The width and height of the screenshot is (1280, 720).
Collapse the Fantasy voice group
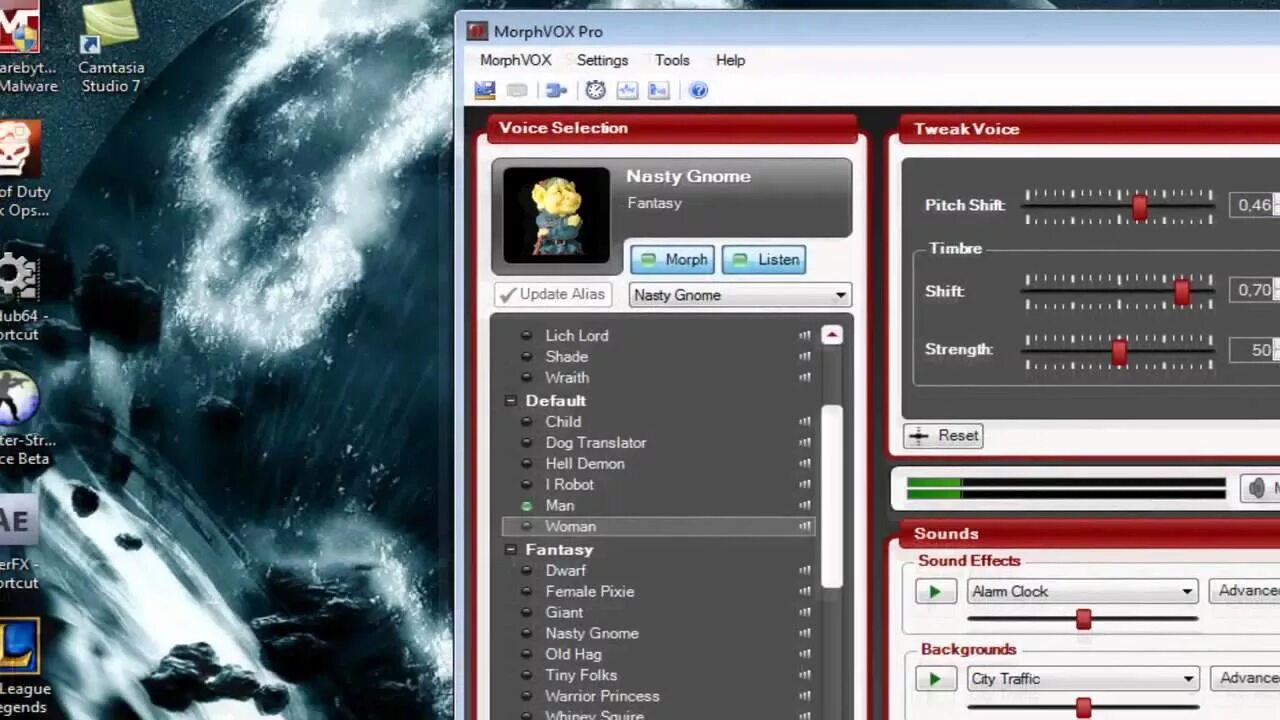point(510,550)
